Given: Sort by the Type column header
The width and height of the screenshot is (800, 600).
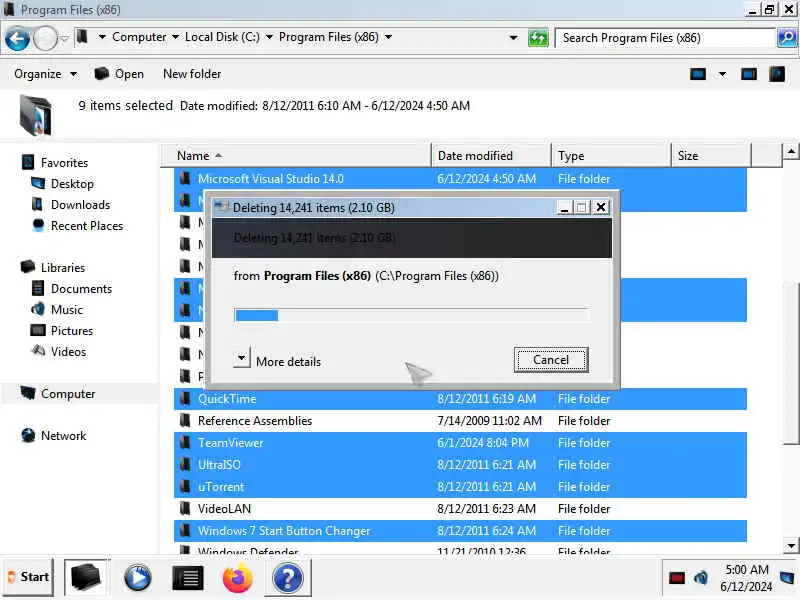Looking at the screenshot, I should click(x=611, y=156).
